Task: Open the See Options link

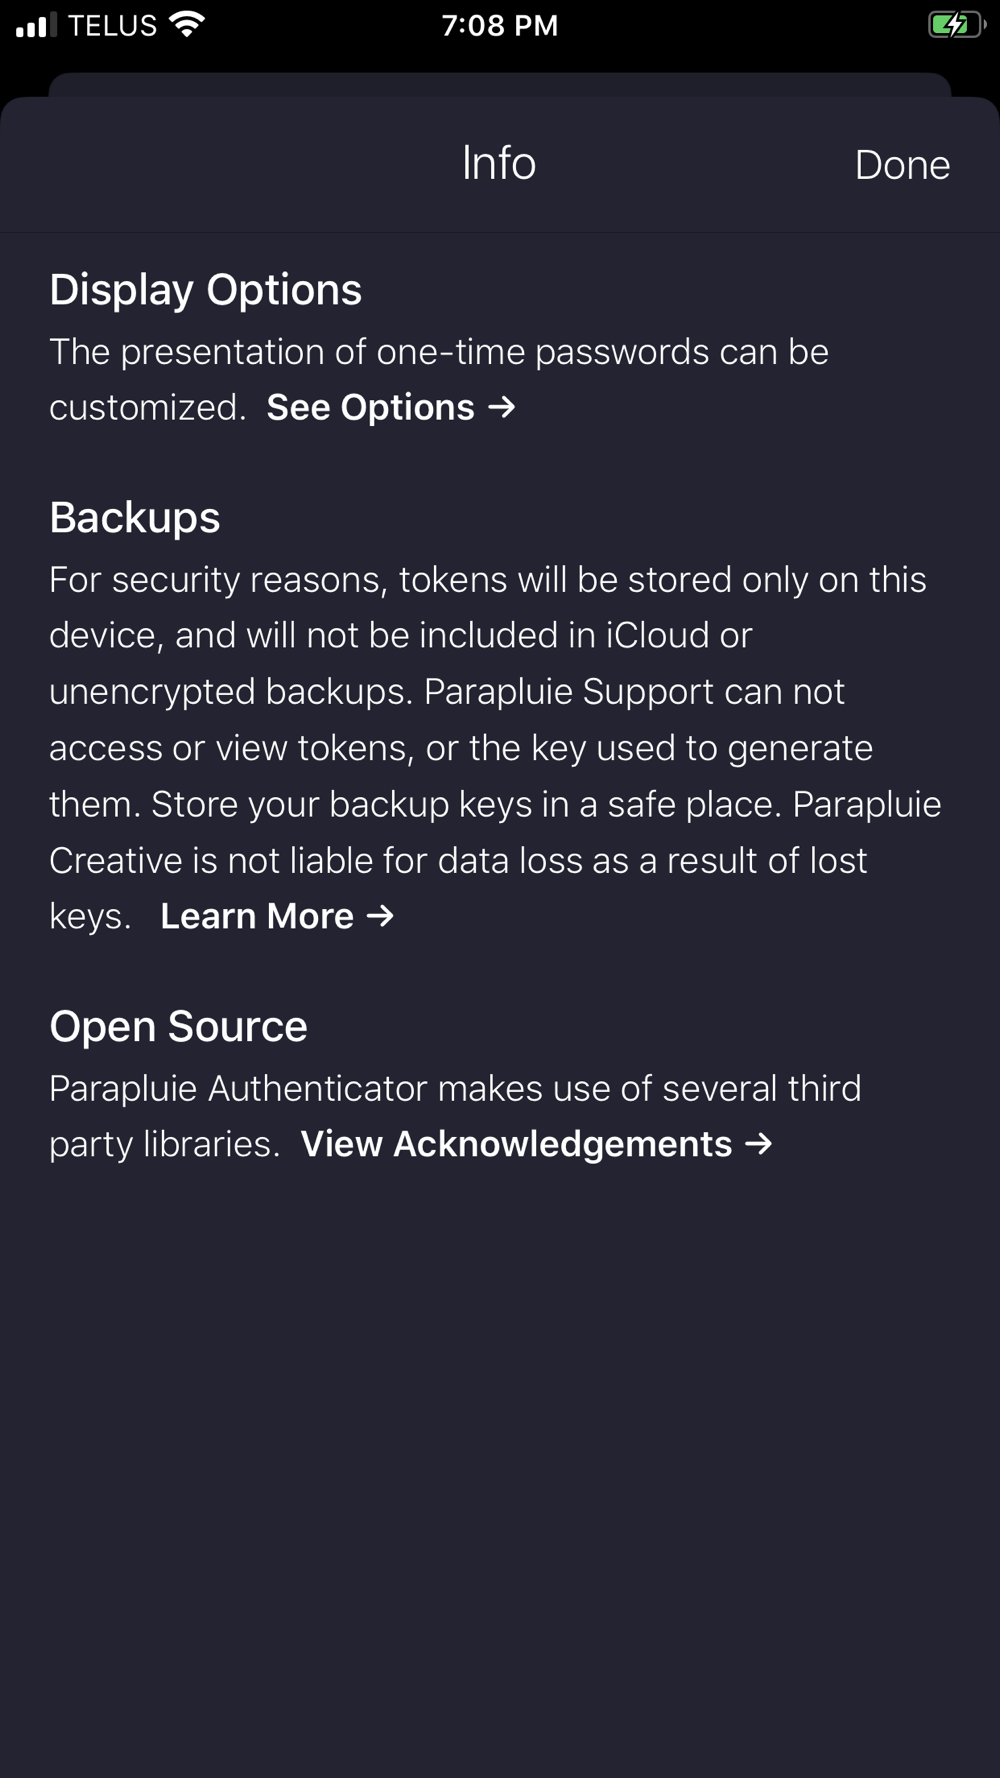Action: 370,408
